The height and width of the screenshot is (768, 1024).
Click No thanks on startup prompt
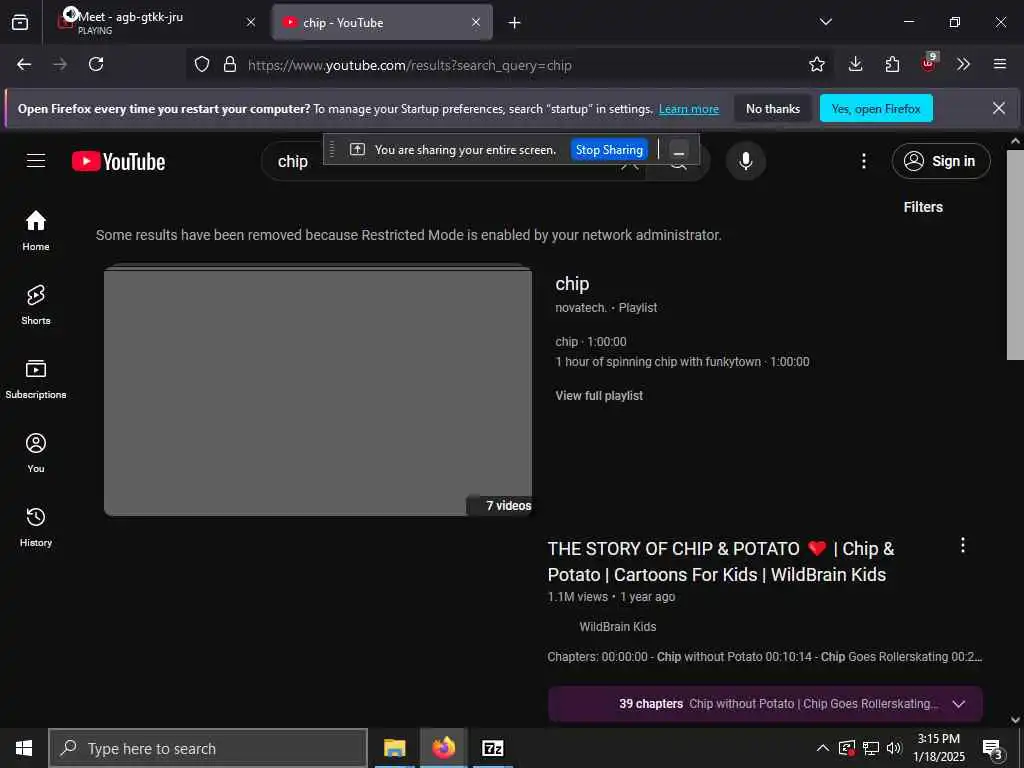click(773, 108)
